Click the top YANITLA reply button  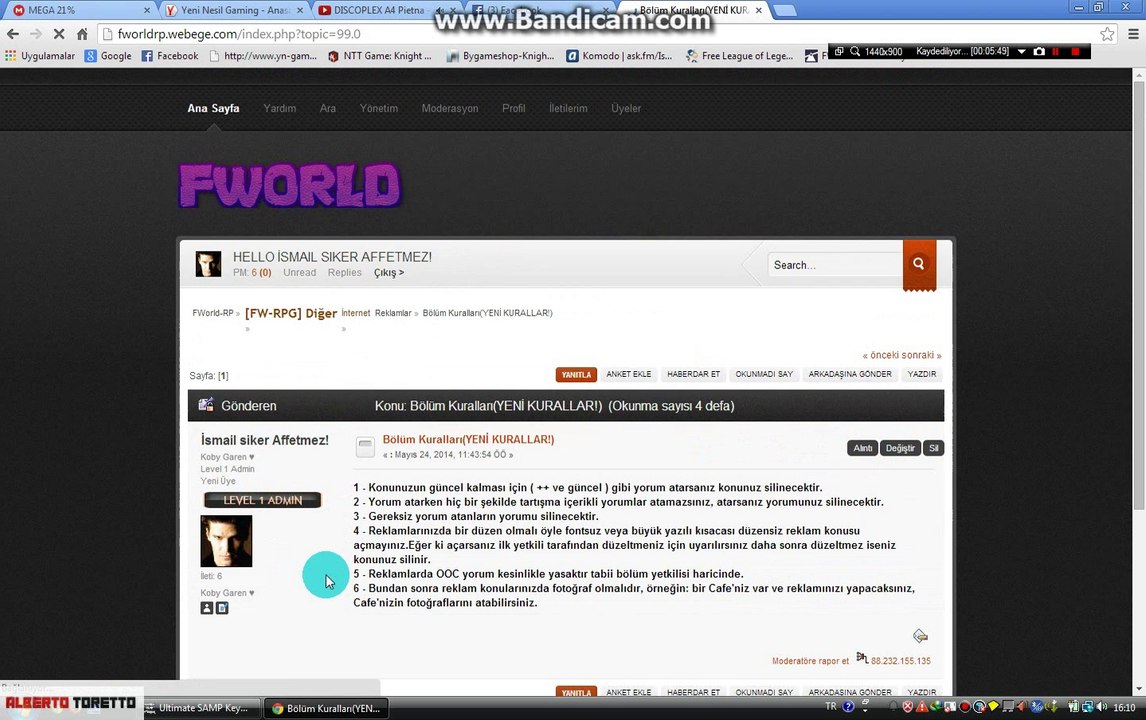coord(576,374)
